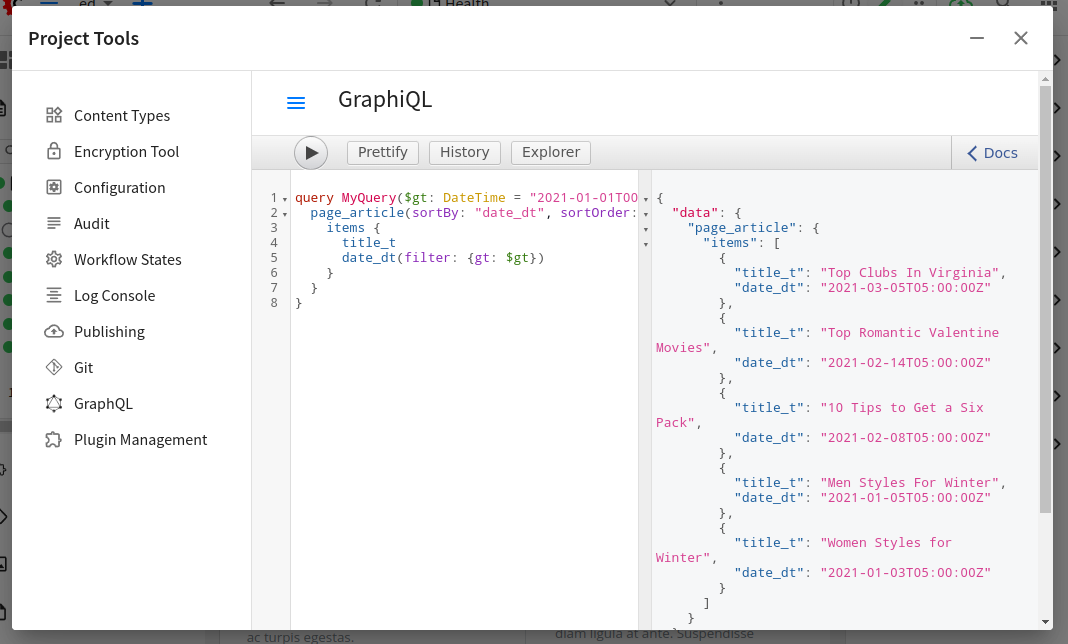1068x644 pixels.
Task: Click the GraphQL logo icon
Action: pos(54,403)
